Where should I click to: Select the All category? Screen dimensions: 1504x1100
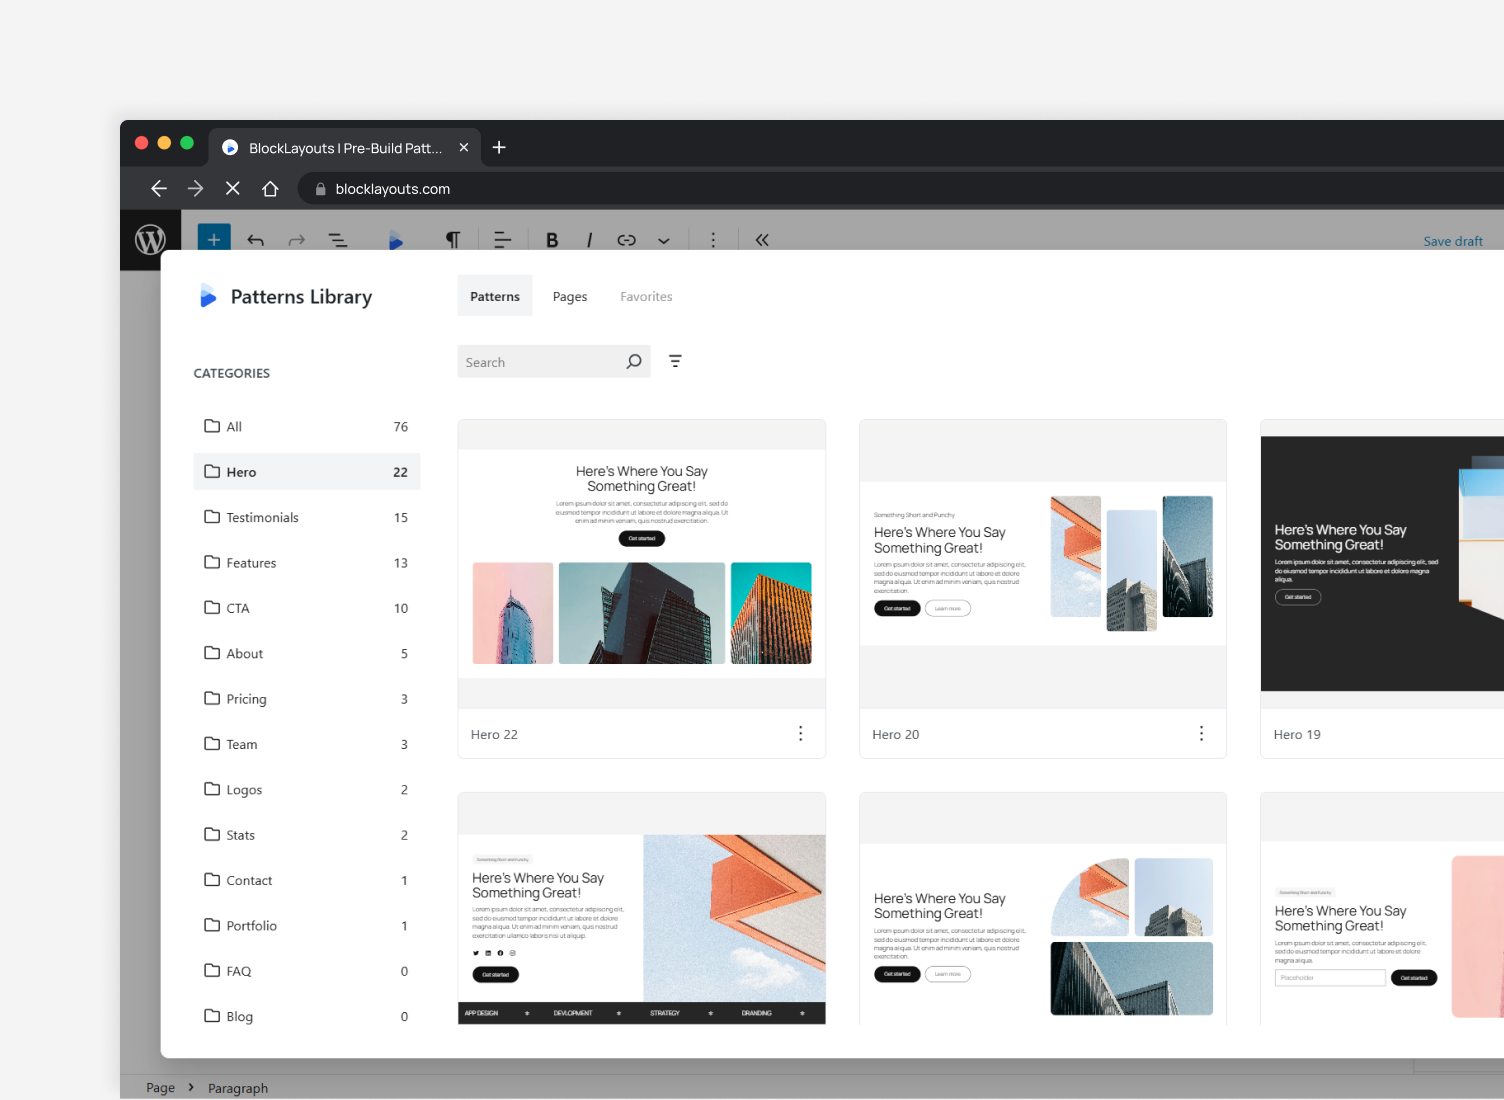(307, 426)
